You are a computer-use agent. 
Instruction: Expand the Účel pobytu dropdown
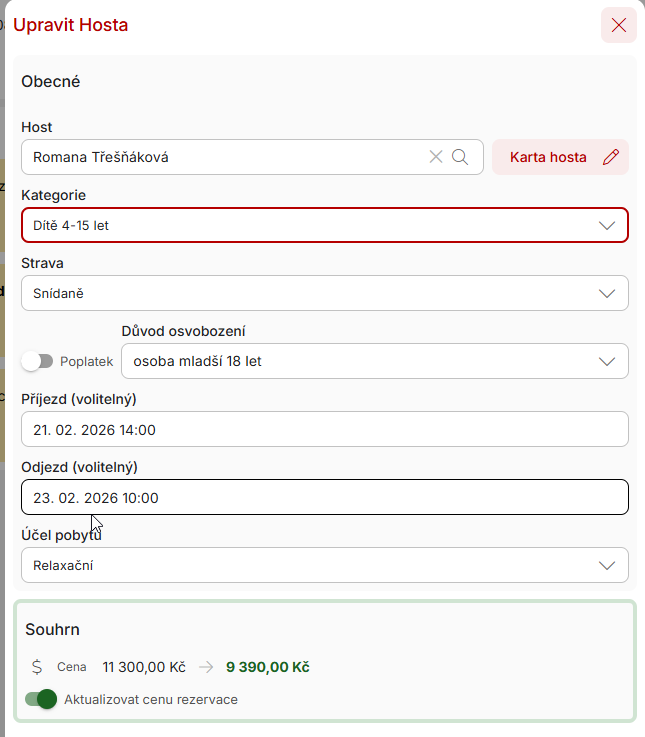[x=324, y=565]
